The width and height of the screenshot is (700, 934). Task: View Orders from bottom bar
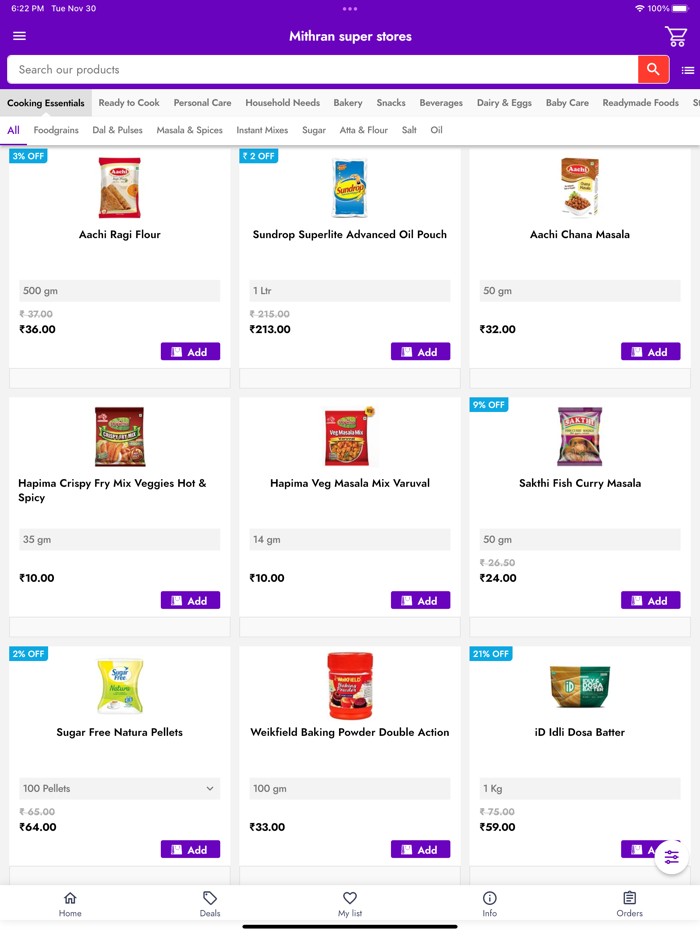click(x=629, y=903)
